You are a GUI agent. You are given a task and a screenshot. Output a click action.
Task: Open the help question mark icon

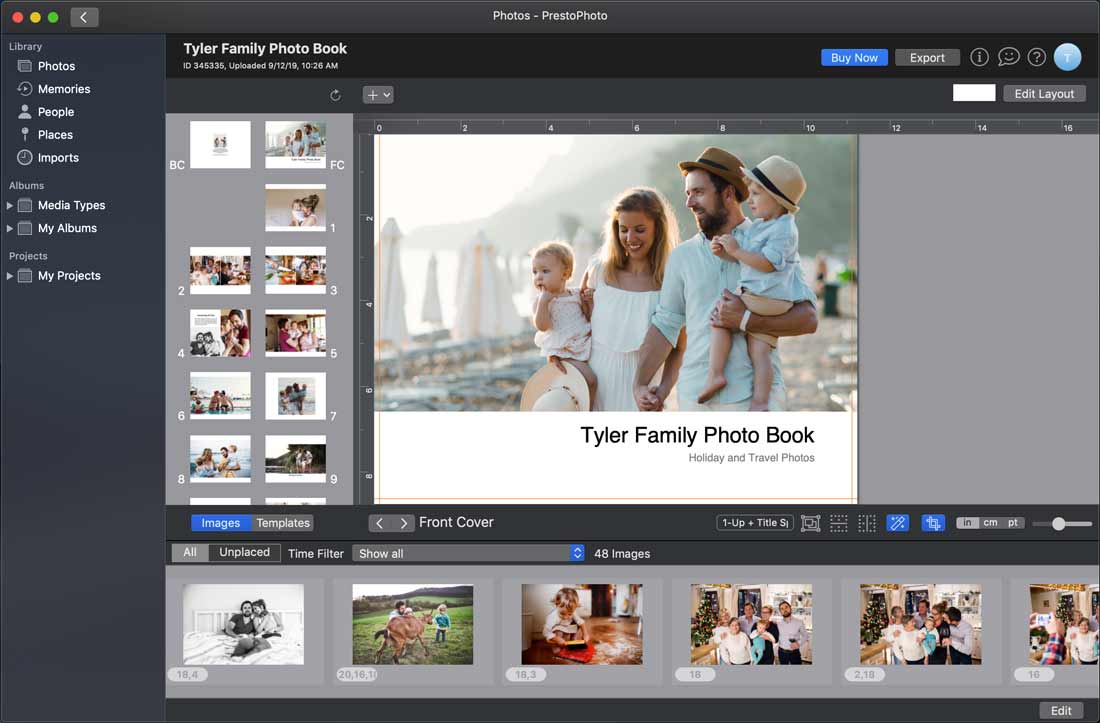pos(1036,57)
